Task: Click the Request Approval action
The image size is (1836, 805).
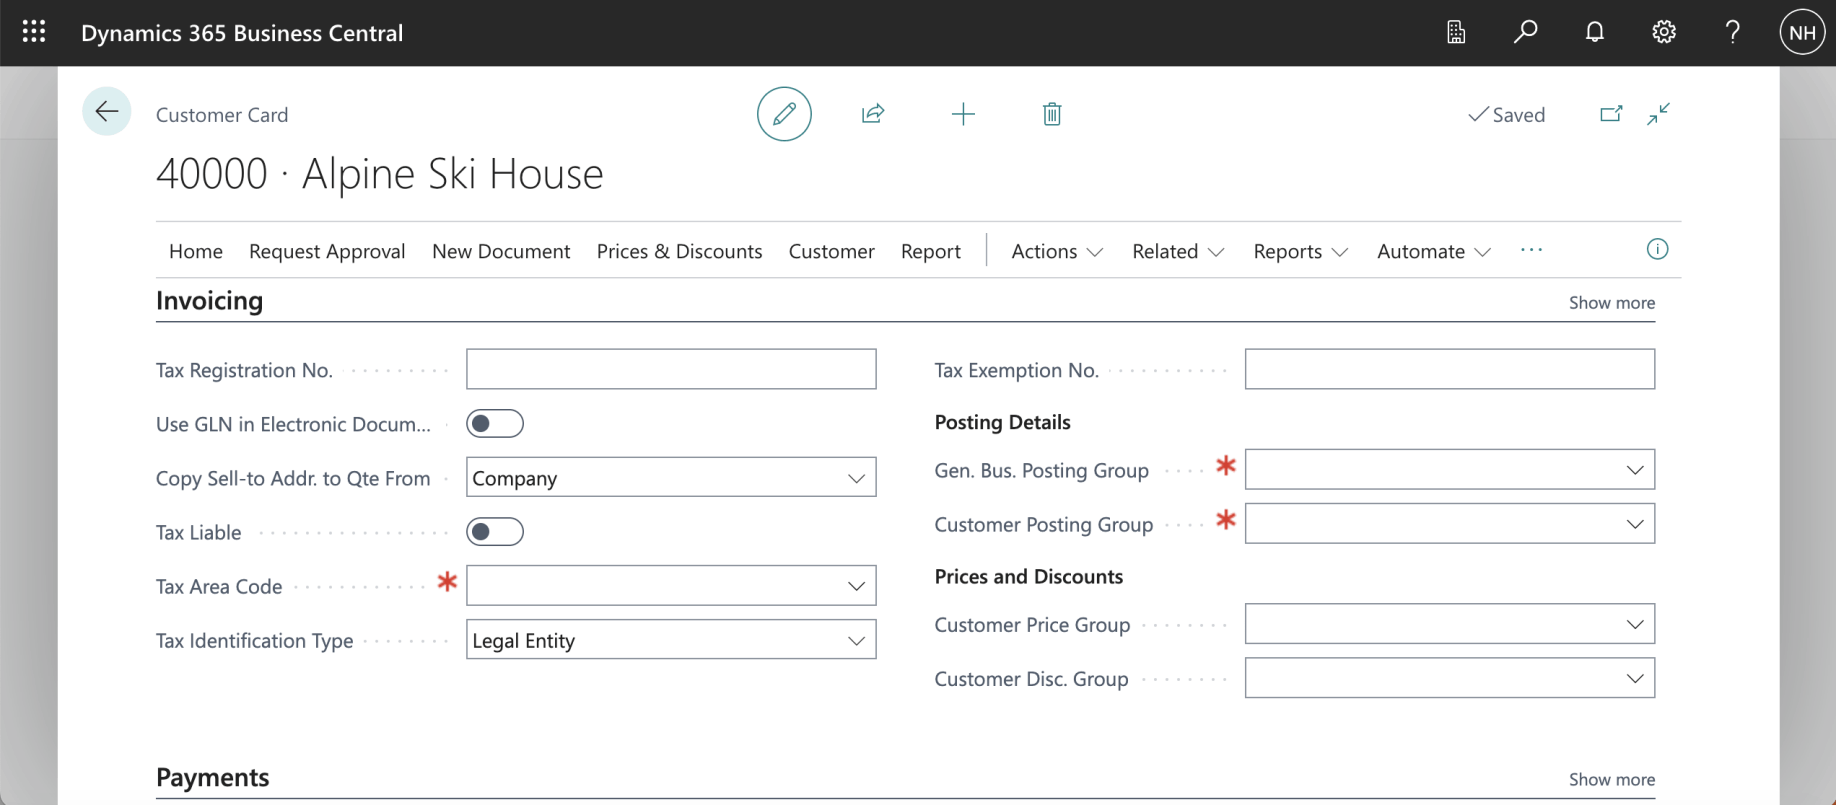Action: [327, 251]
